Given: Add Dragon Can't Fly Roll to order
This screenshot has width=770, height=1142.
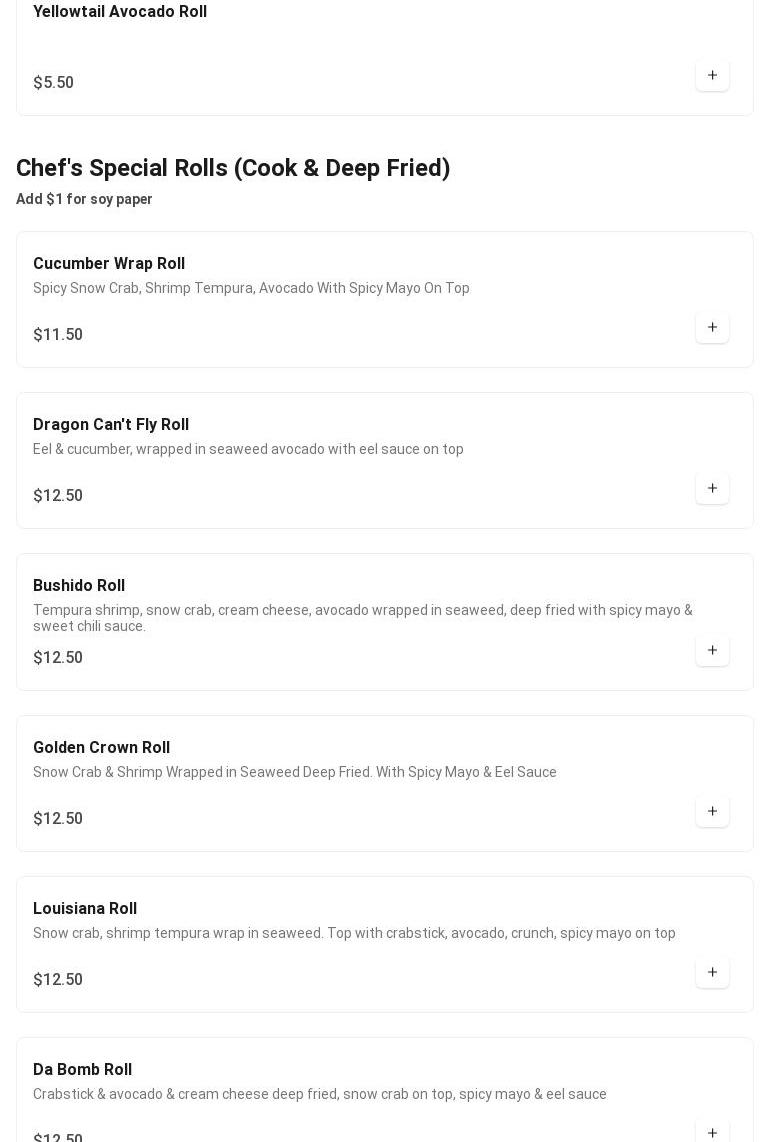Looking at the screenshot, I should coord(712,488).
